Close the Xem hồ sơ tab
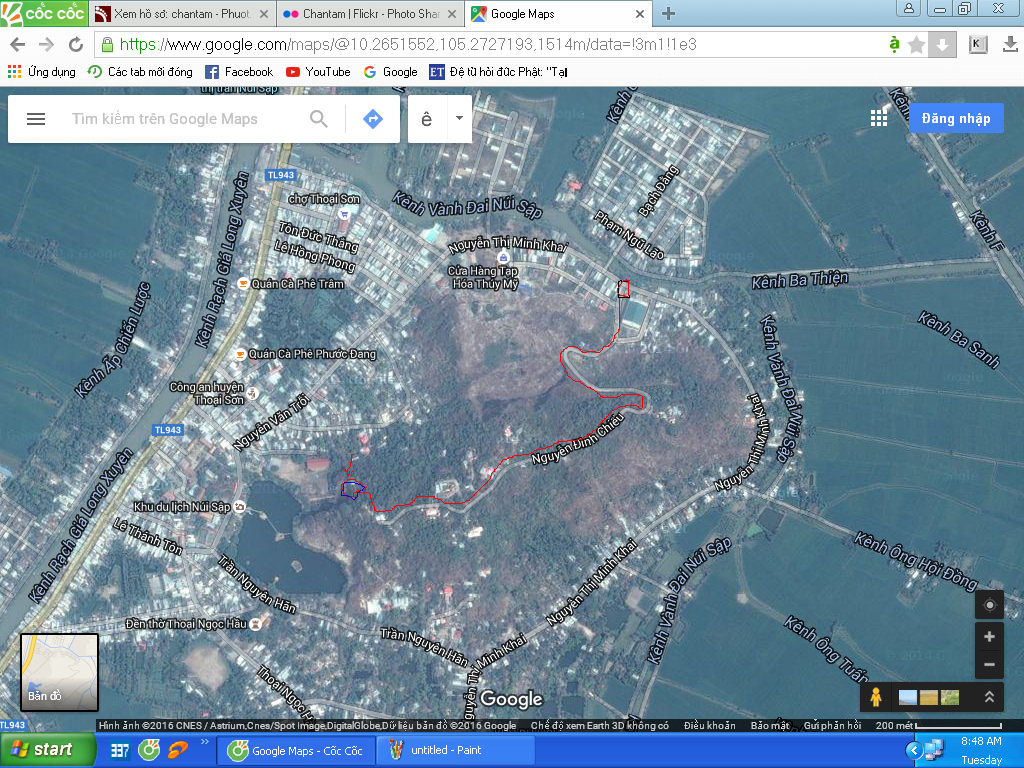Screen dimensions: 1024x768 point(264,14)
